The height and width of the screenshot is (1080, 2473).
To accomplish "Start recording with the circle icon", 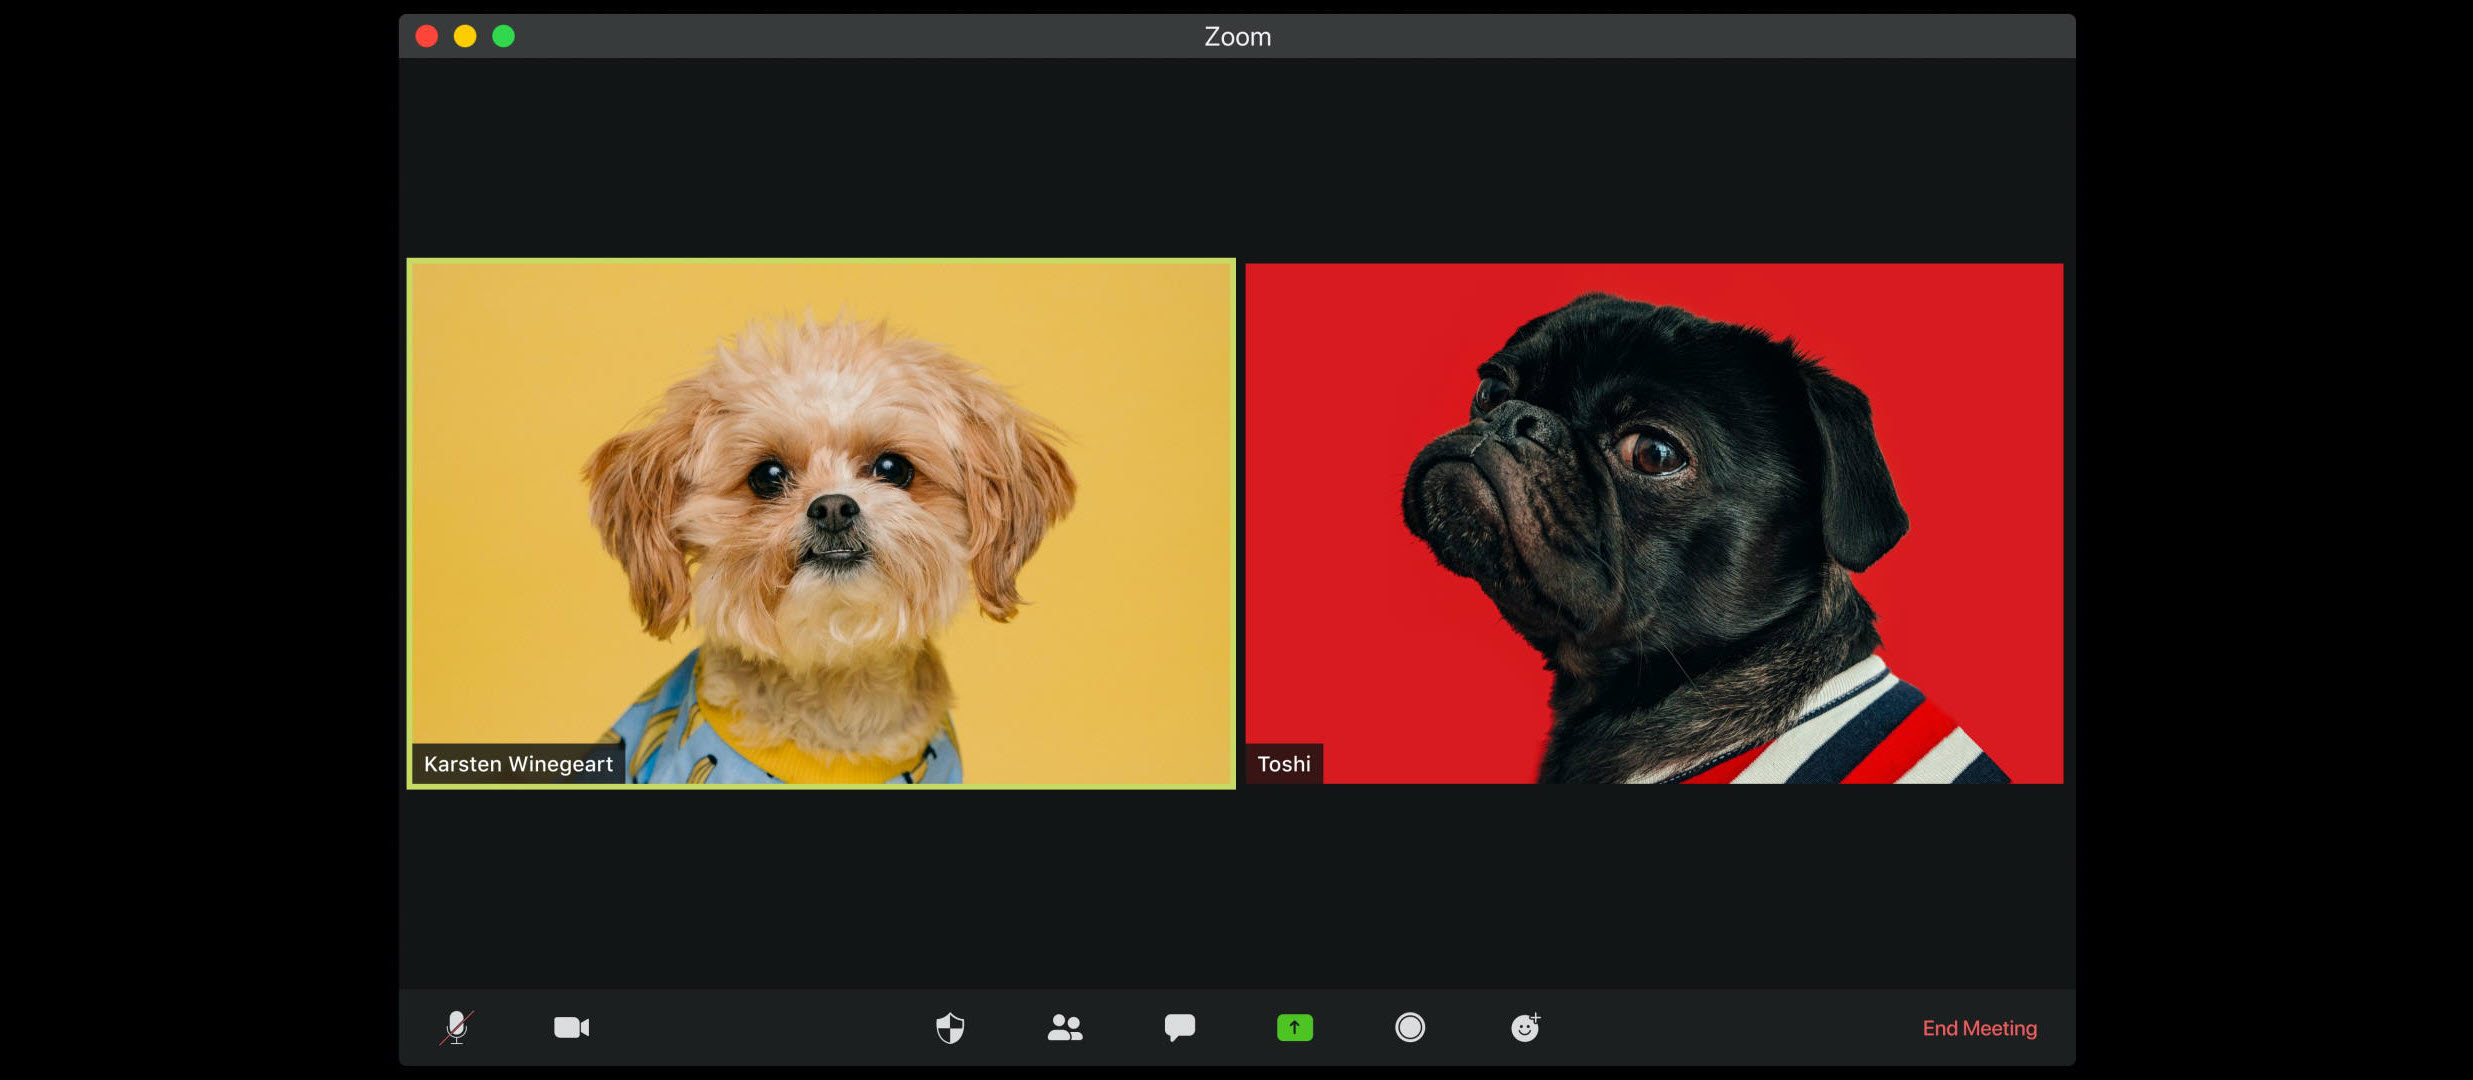I will coord(1410,1027).
